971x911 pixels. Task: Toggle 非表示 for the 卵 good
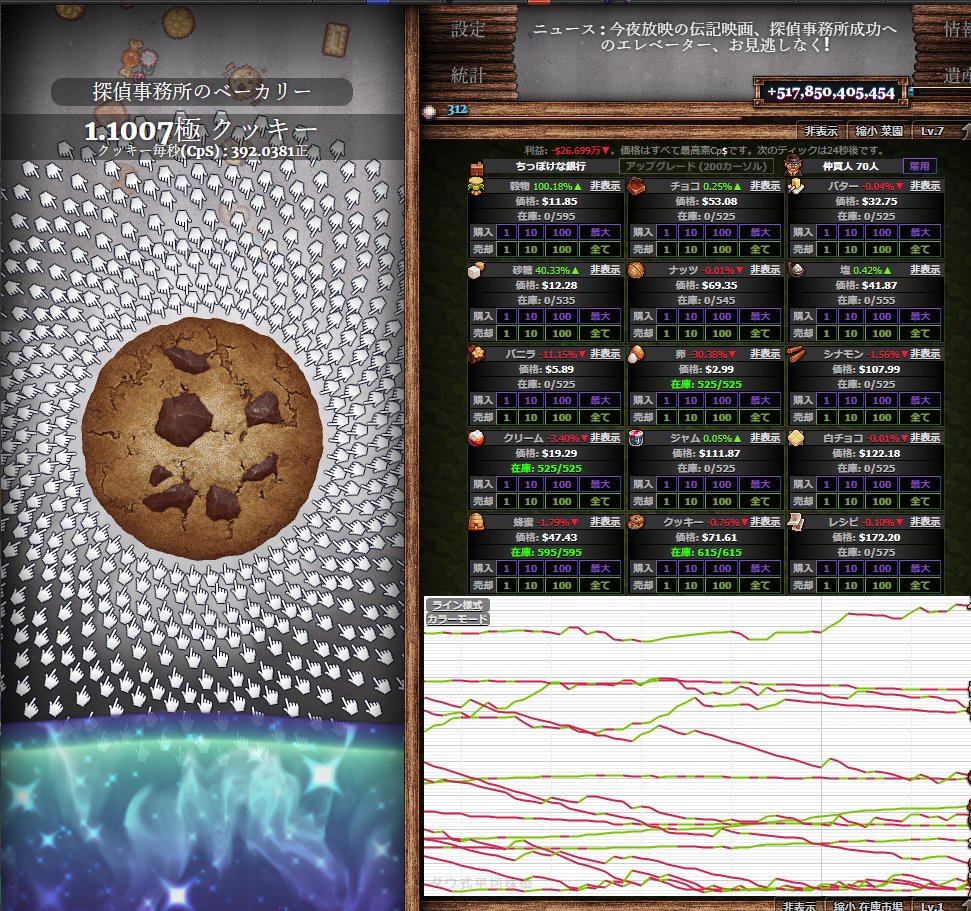(765, 354)
